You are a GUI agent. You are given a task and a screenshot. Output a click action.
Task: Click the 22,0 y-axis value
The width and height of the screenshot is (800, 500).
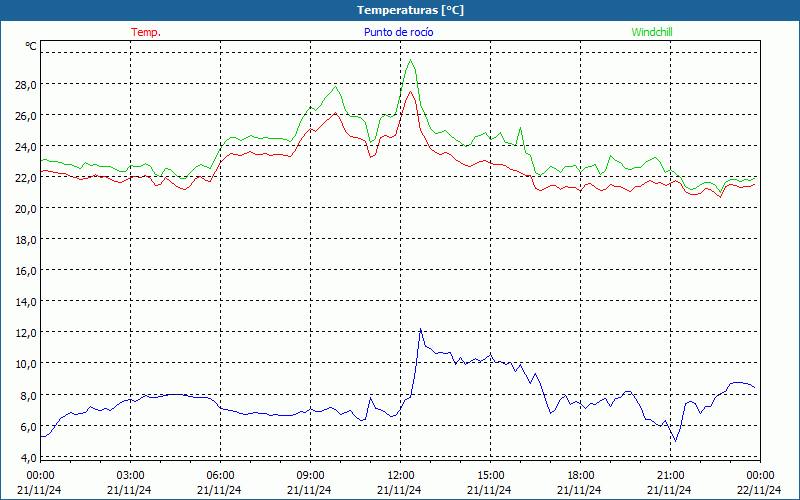pyautogui.click(x=26, y=178)
